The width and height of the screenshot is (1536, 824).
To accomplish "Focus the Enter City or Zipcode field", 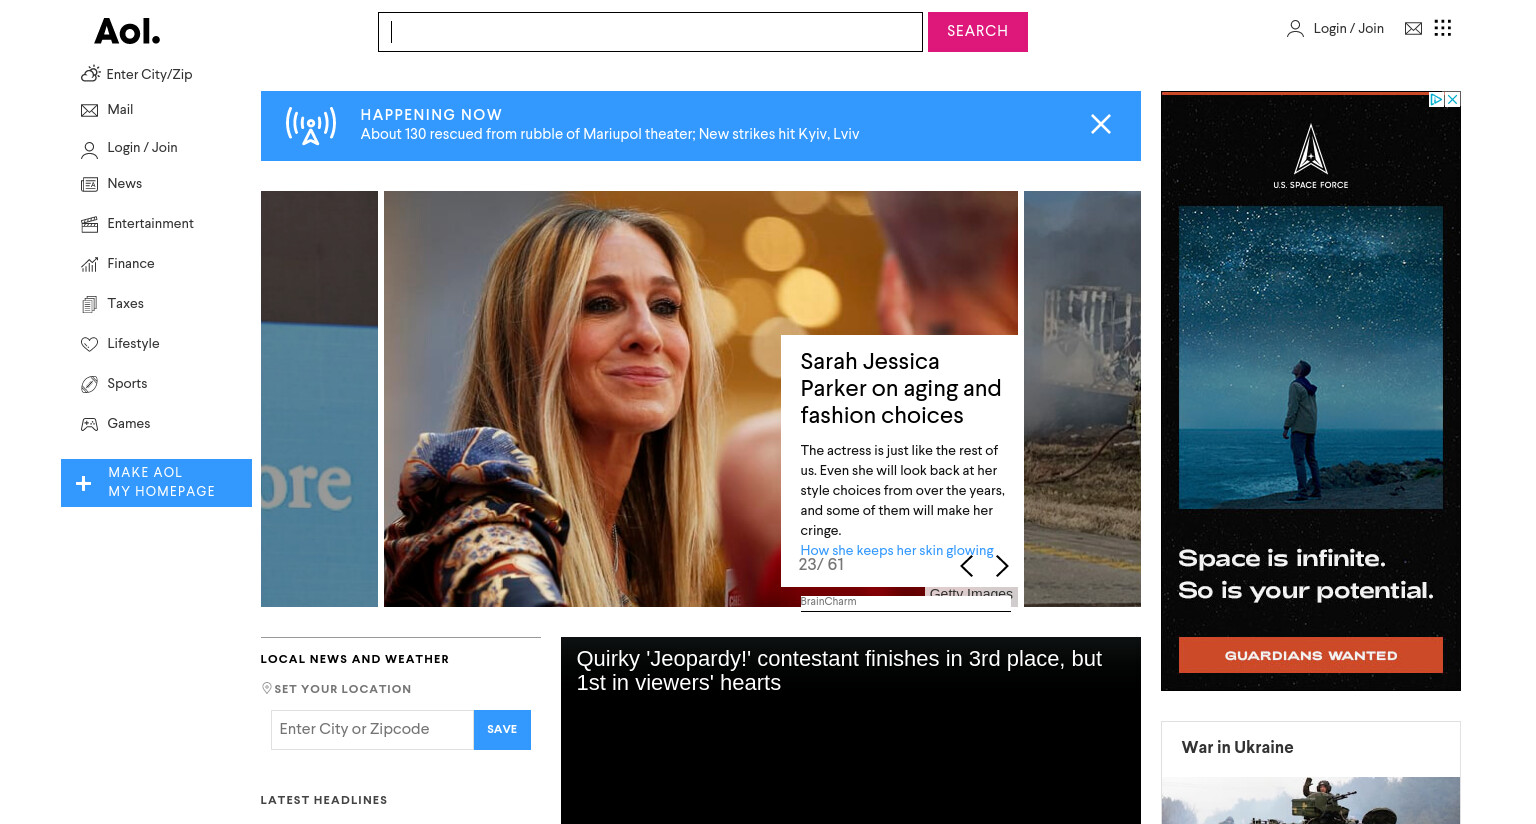I will [372, 730].
